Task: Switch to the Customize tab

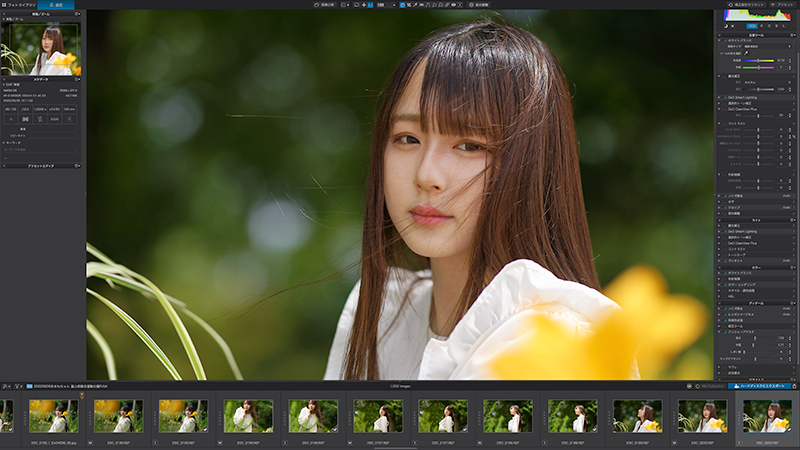Action: point(57,5)
